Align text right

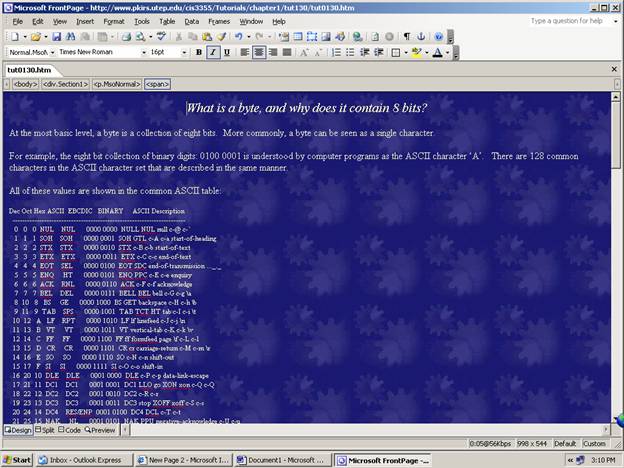click(x=273, y=53)
